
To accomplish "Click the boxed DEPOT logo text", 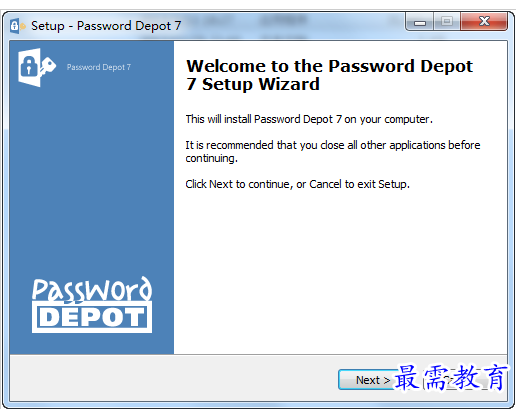I will pyautogui.click(x=92, y=317).
